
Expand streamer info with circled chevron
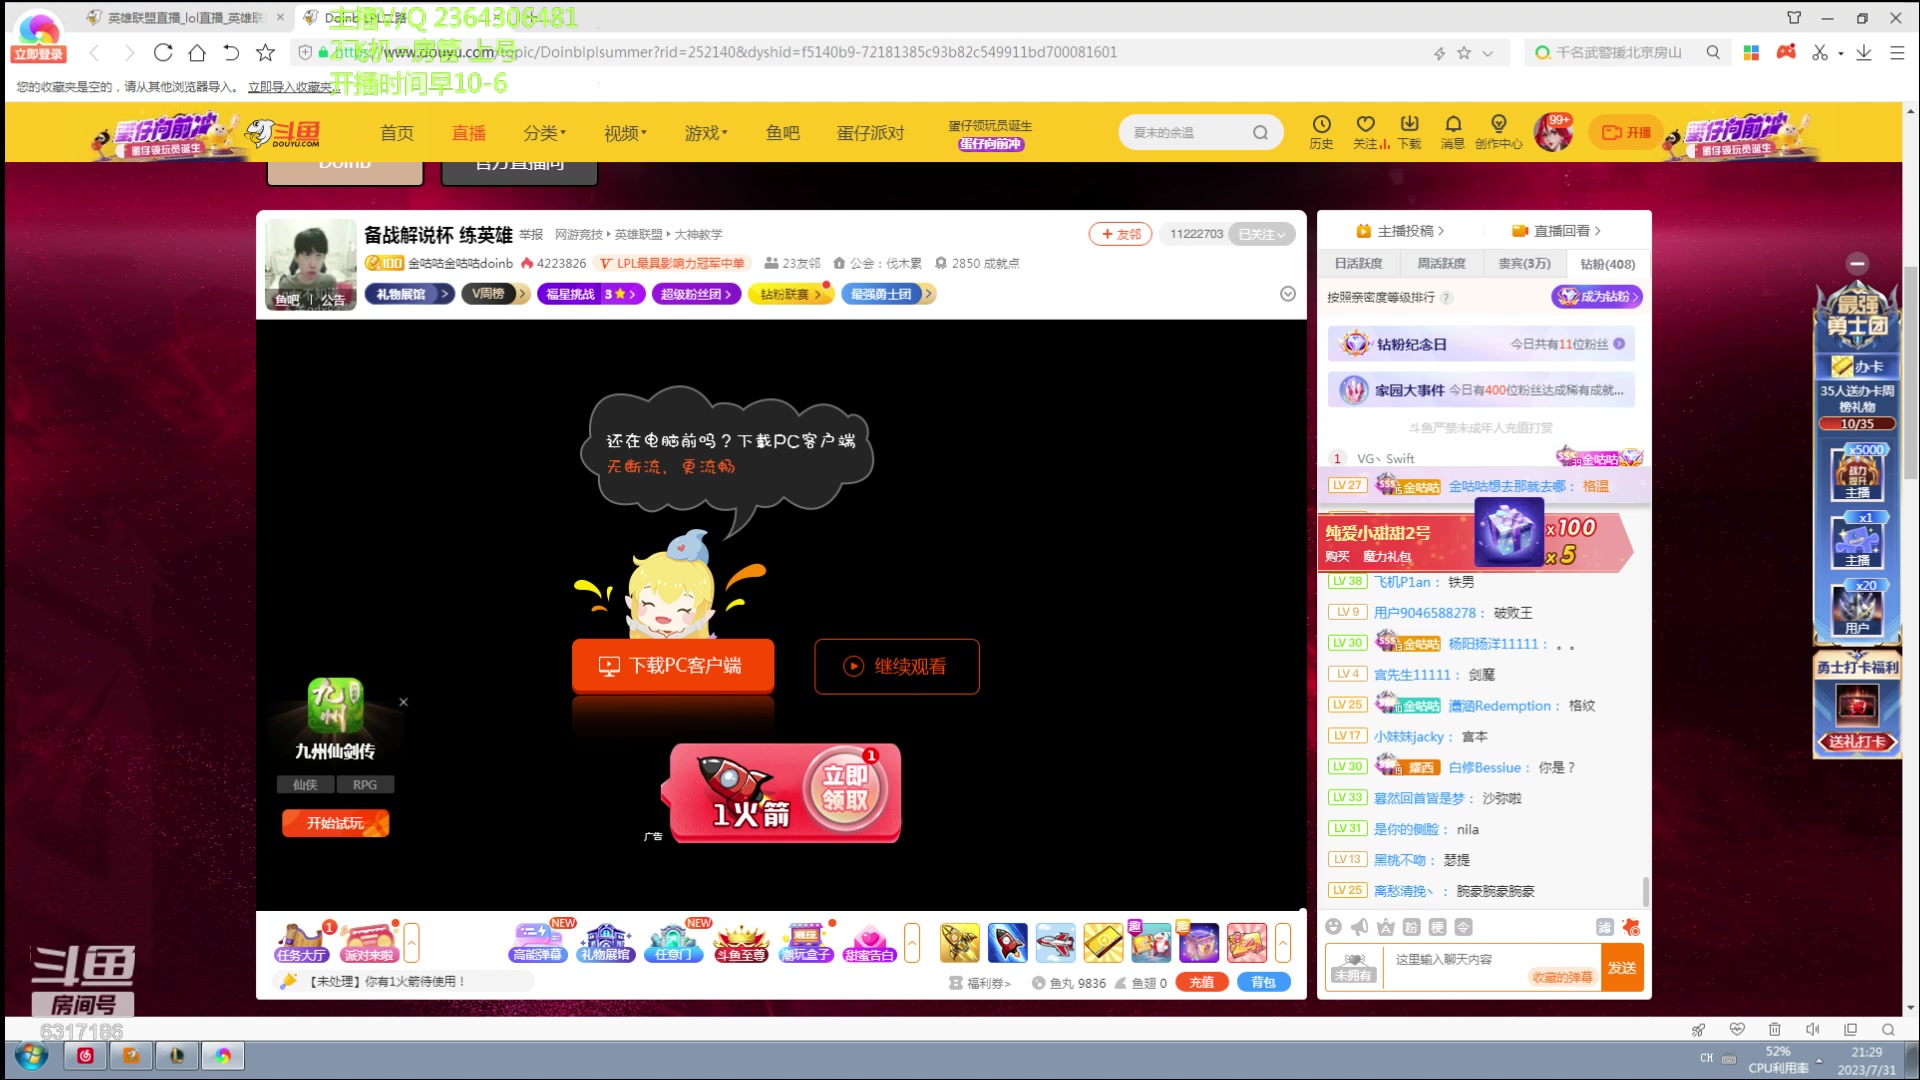(1288, 294)
